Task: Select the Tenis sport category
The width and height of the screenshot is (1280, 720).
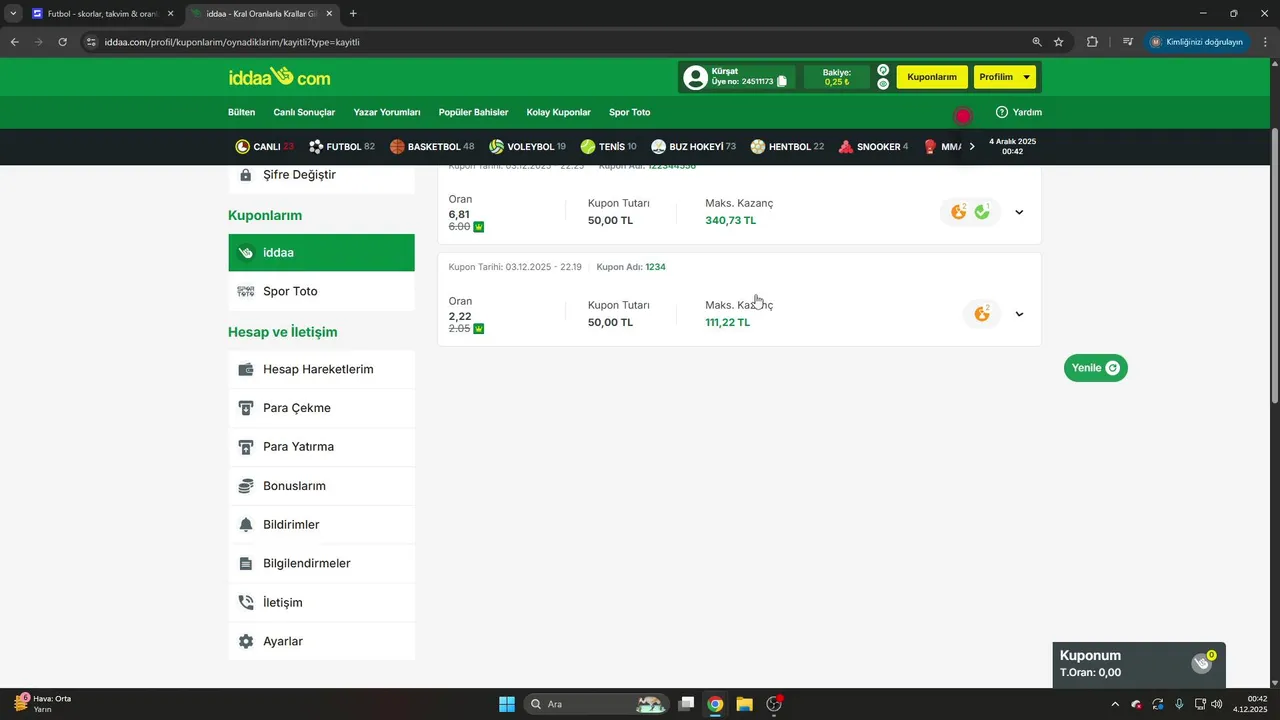Action: 608,147
